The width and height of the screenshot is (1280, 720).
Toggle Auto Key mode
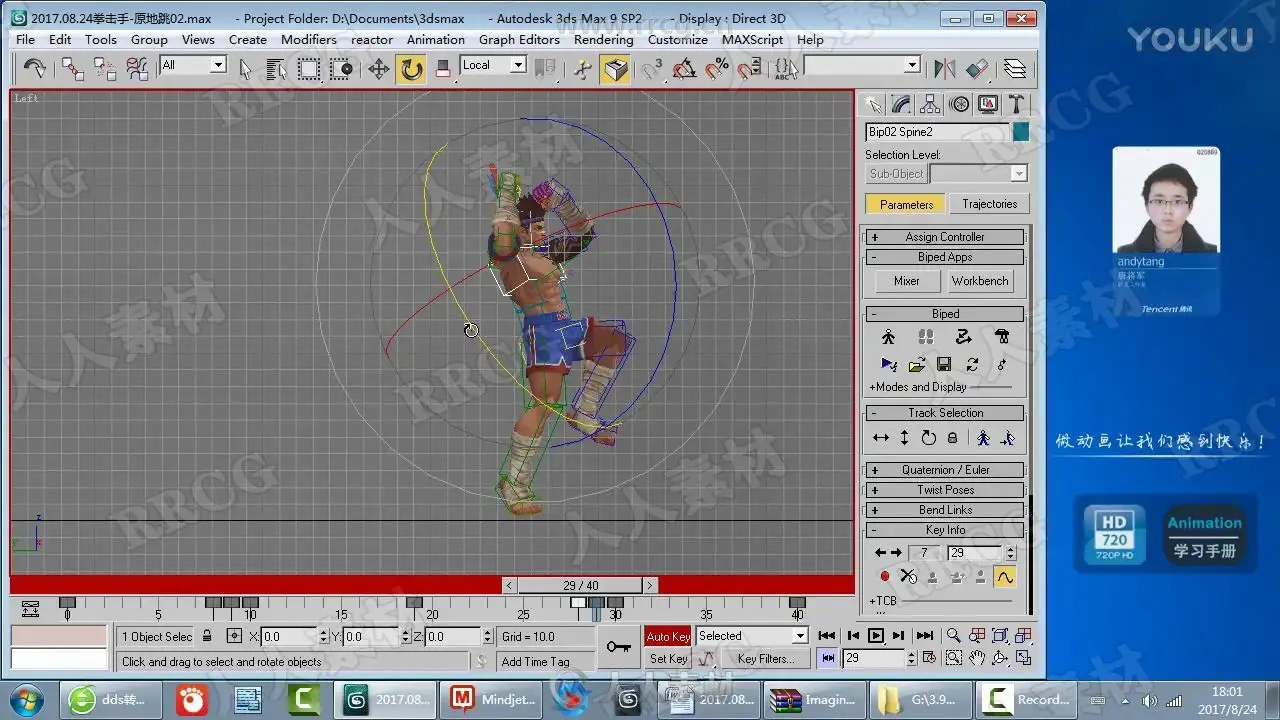pyautogui.click(x=668, y=637)
